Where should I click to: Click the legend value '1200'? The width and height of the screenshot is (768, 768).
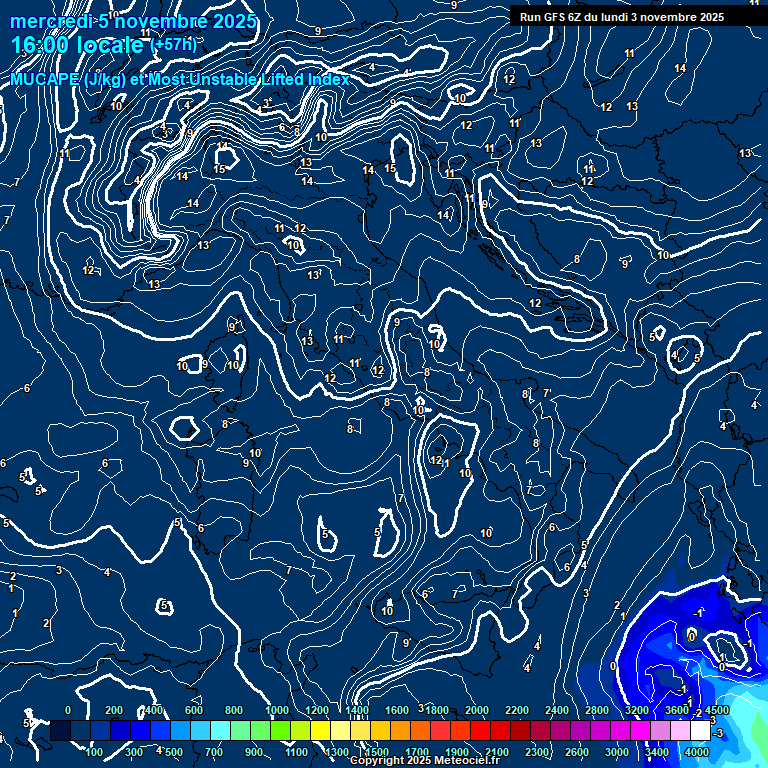tap(317, 710)
